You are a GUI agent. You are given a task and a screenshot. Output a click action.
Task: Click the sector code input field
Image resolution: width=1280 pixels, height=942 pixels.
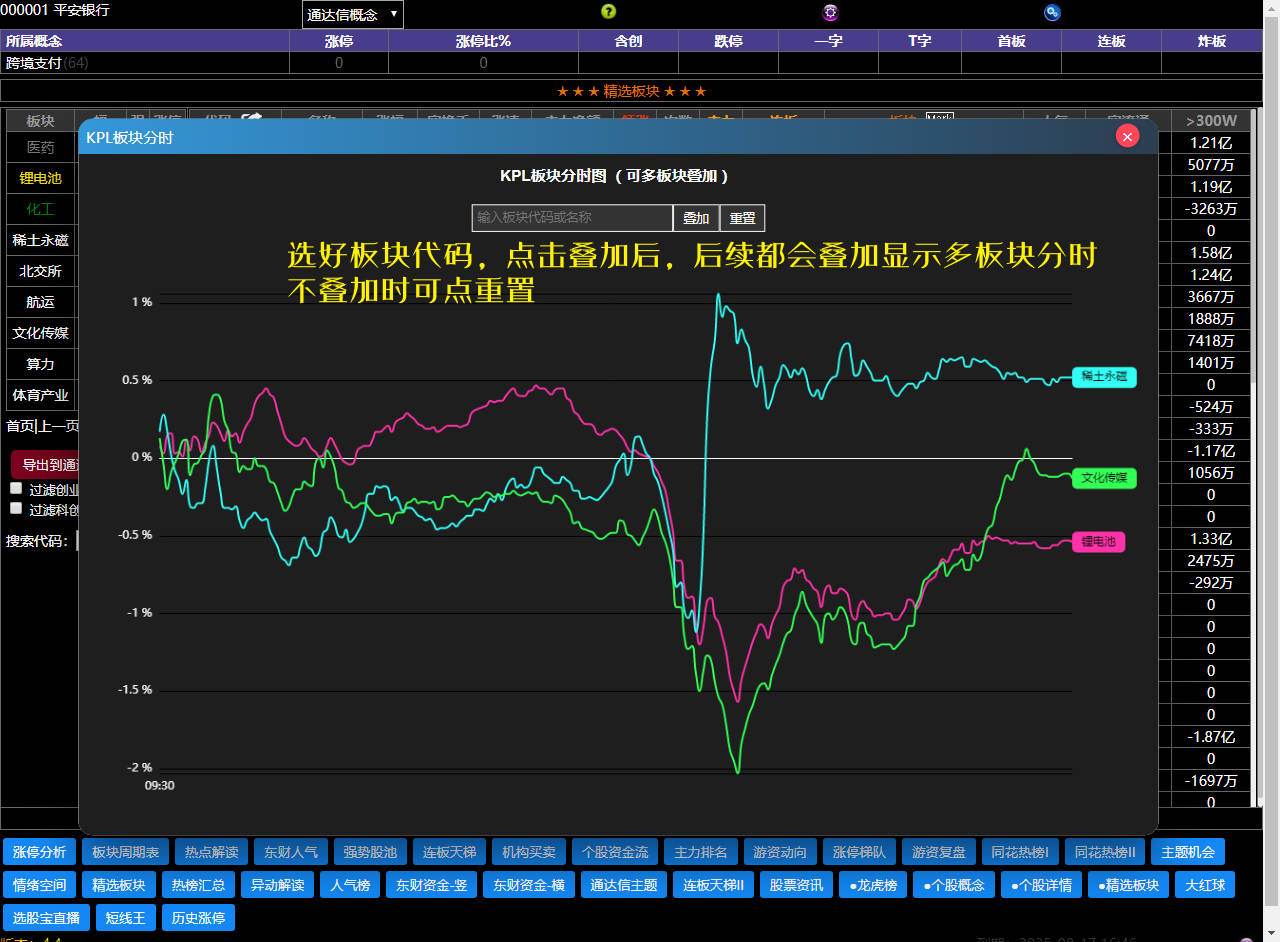click(572, 218)
